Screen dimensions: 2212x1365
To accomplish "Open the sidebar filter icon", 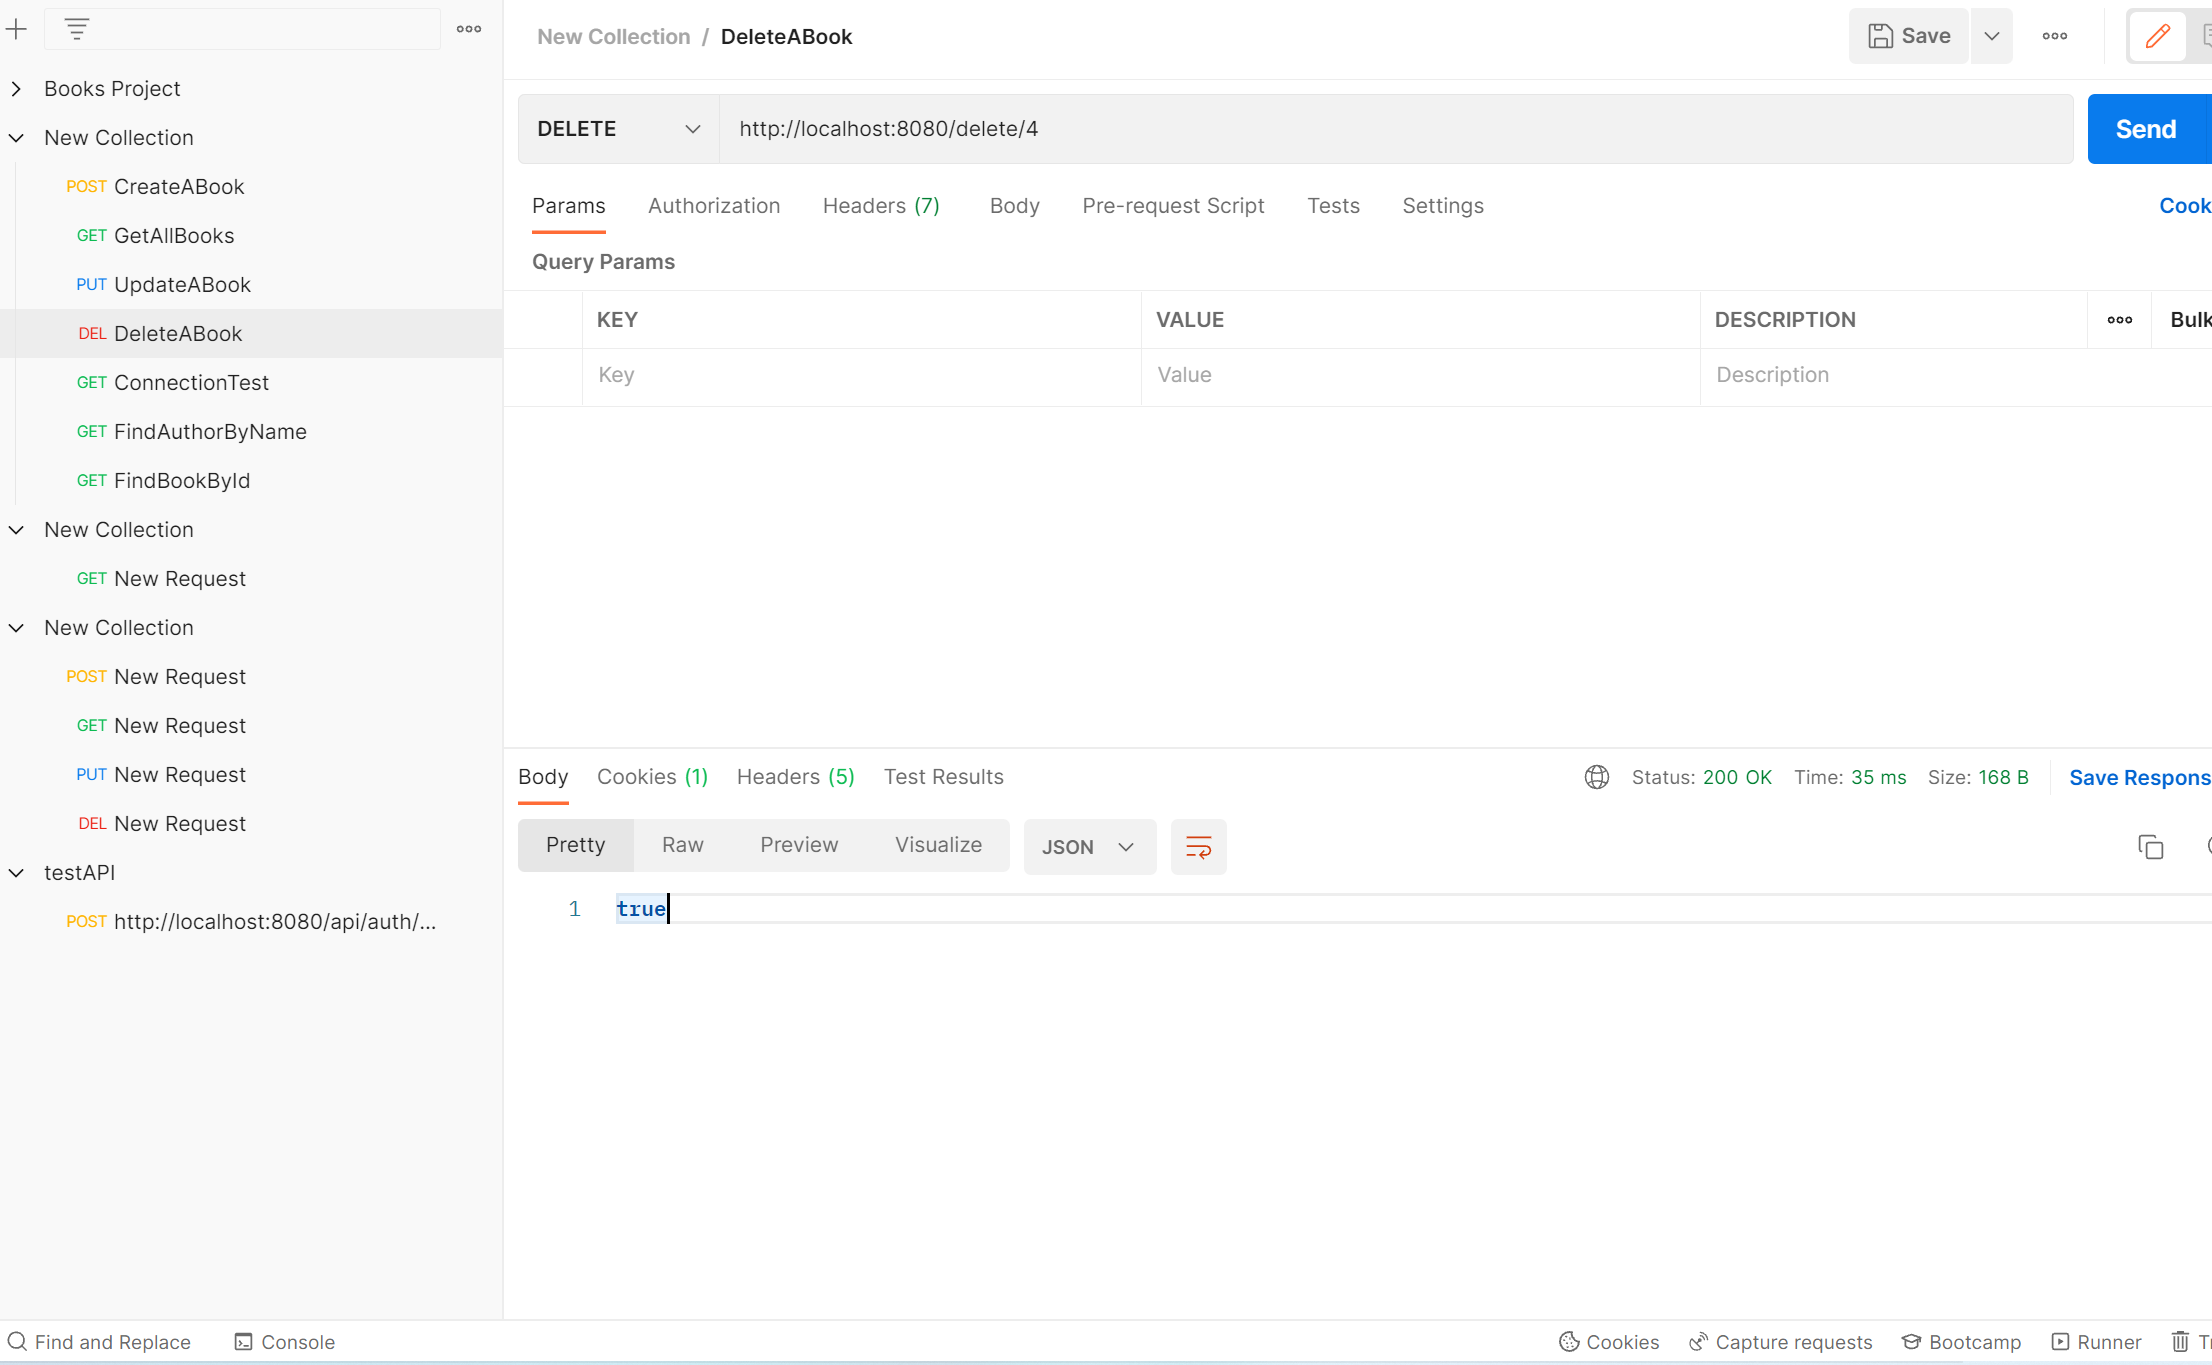I will coord(76,29).
